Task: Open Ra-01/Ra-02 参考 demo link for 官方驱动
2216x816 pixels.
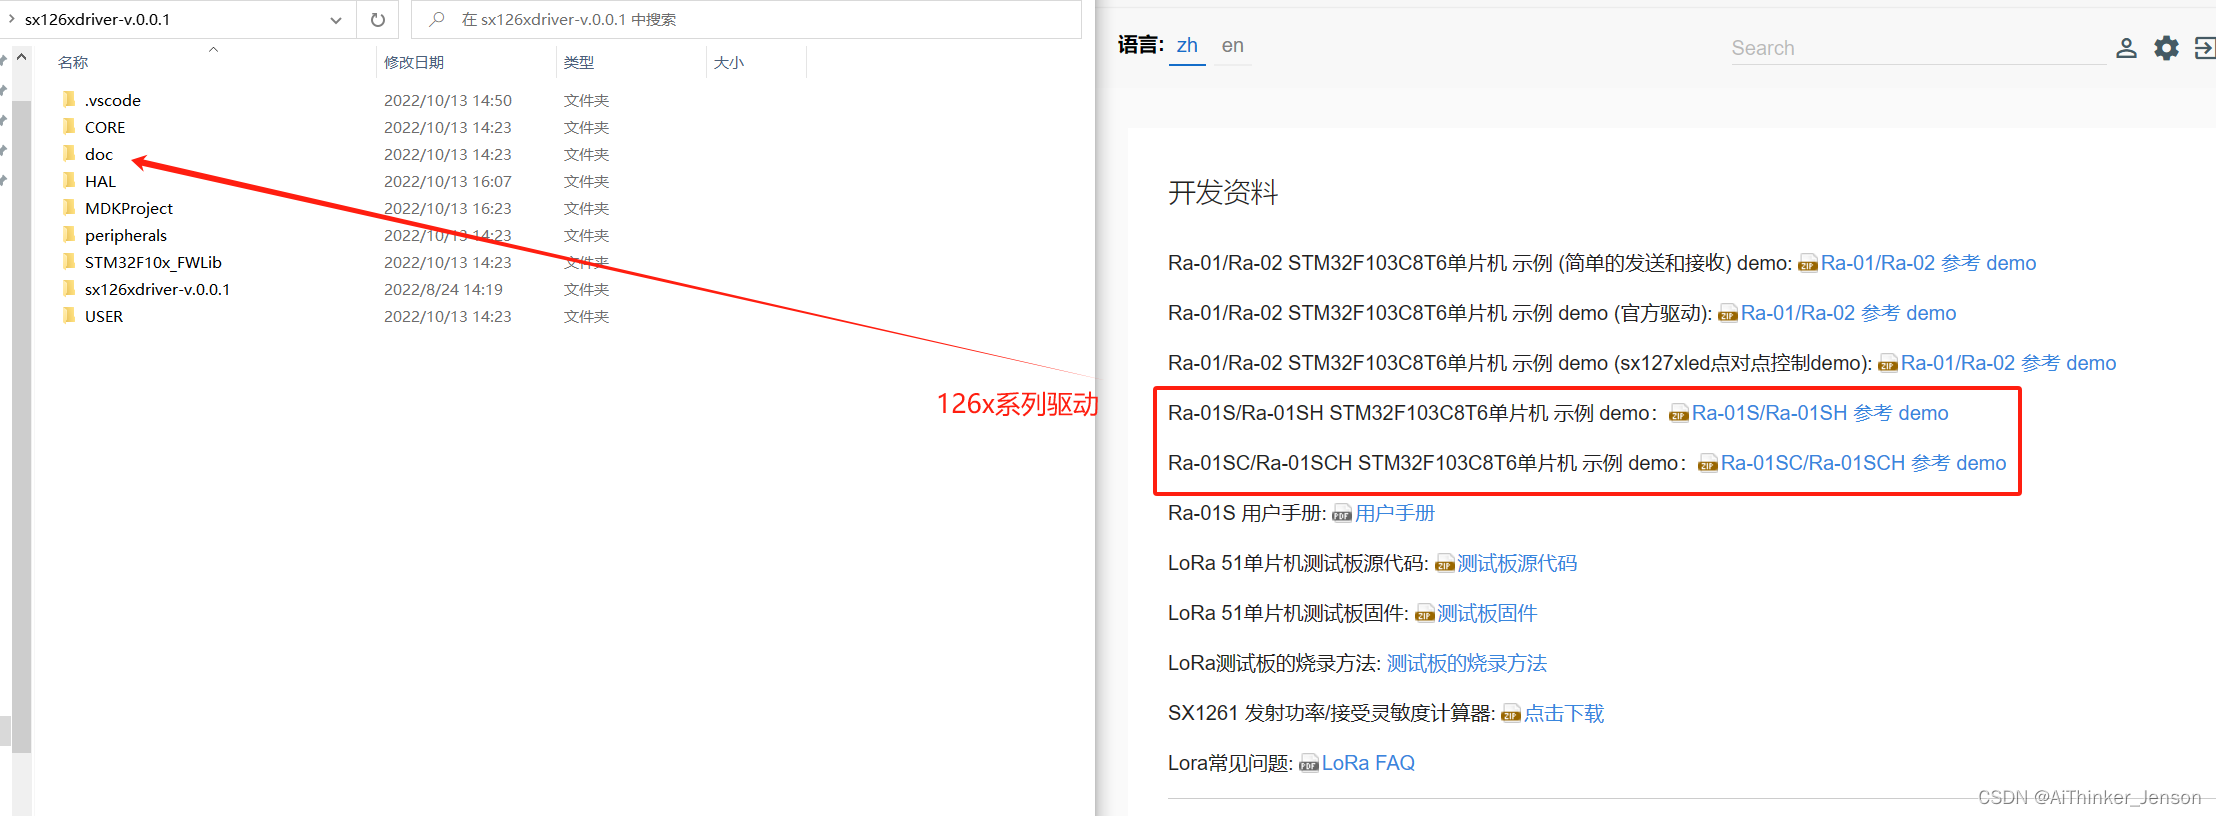Action: 1848,313
